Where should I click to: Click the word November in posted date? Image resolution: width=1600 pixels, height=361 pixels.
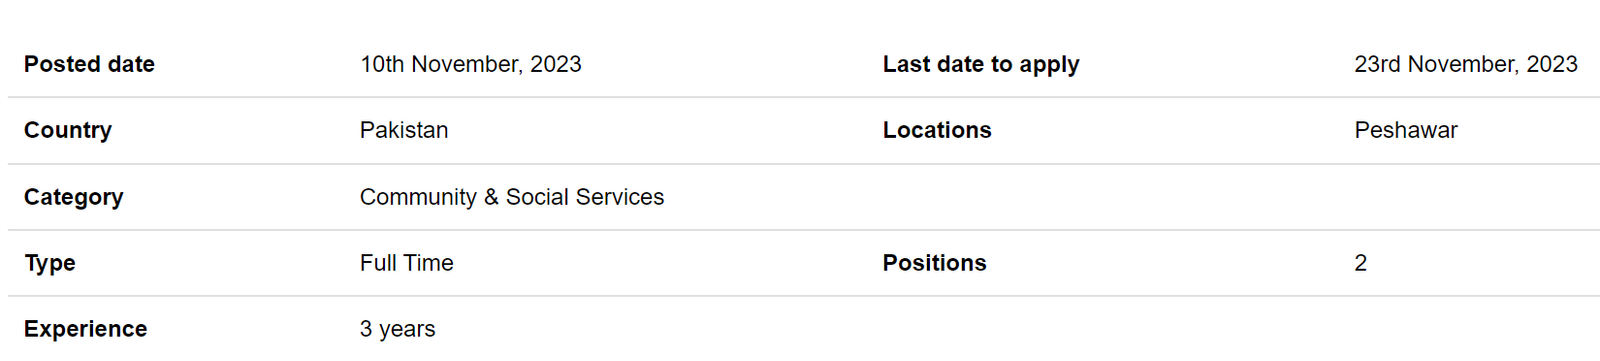pyautogui.click(x=466, y=64)
